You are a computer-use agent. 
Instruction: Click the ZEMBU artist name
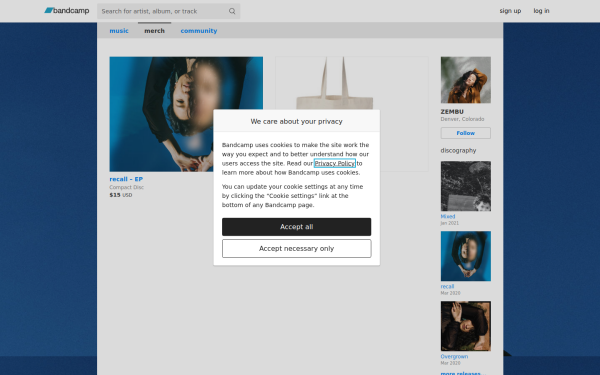(x=452, y=112)
